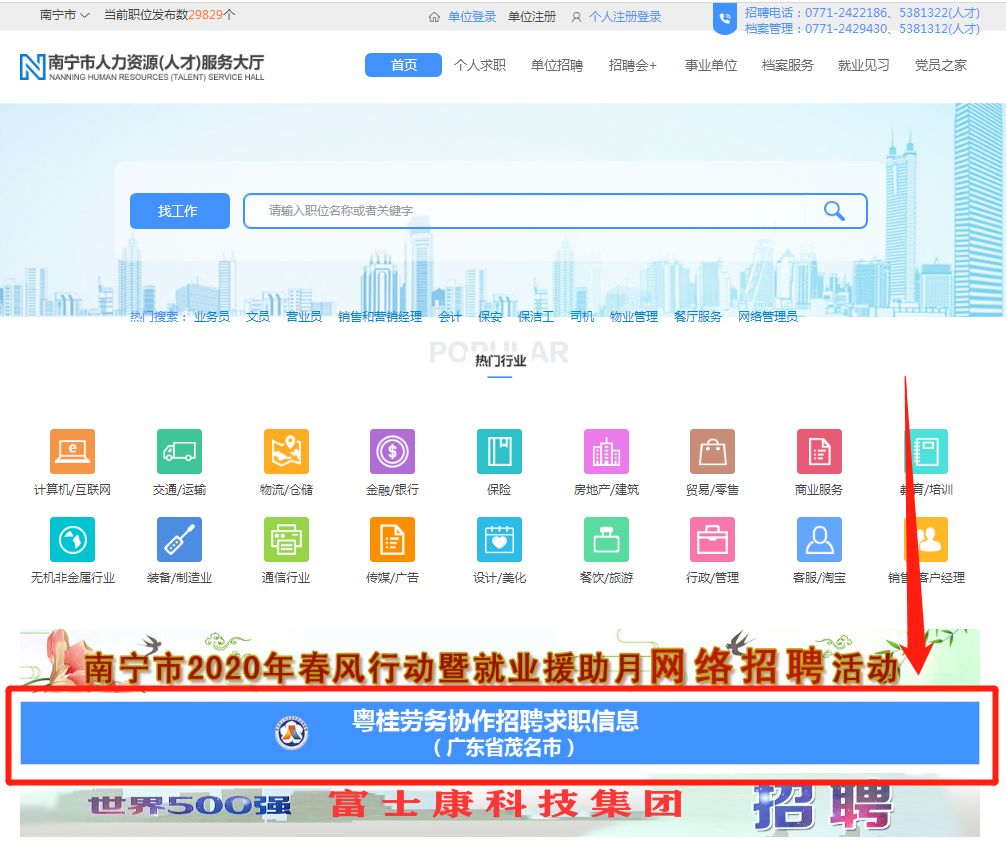Choose the 房地产/建筑 building icon
The image size is (1006, 842).
606,452
